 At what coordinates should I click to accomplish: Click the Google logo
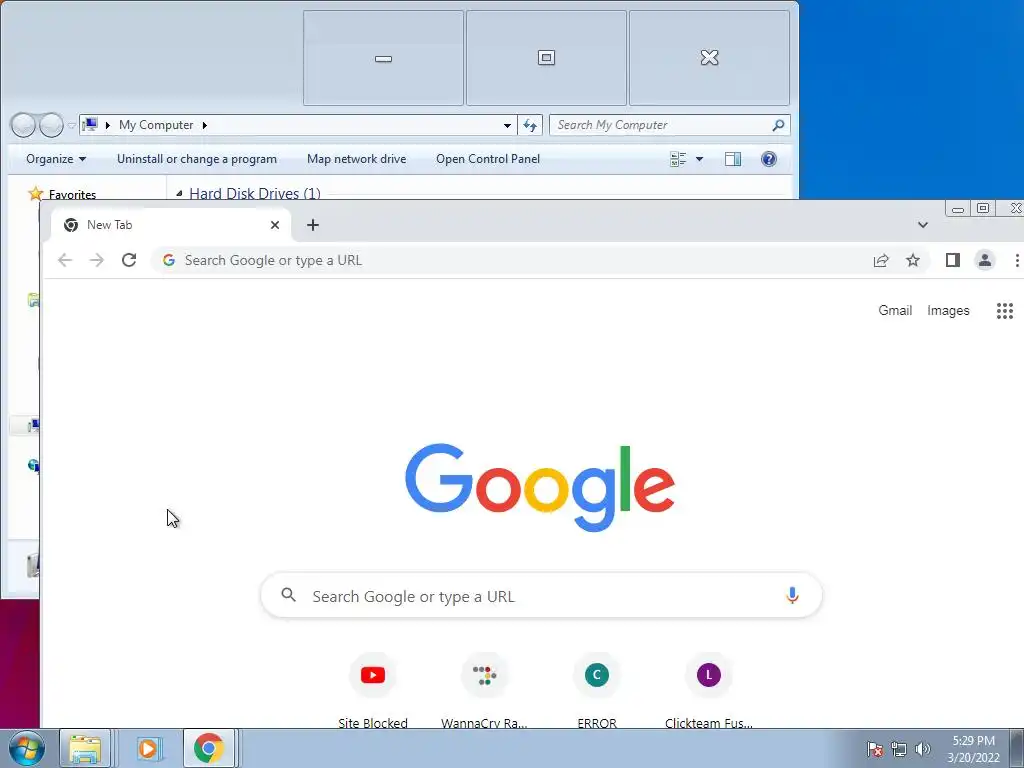pos(540,487)
